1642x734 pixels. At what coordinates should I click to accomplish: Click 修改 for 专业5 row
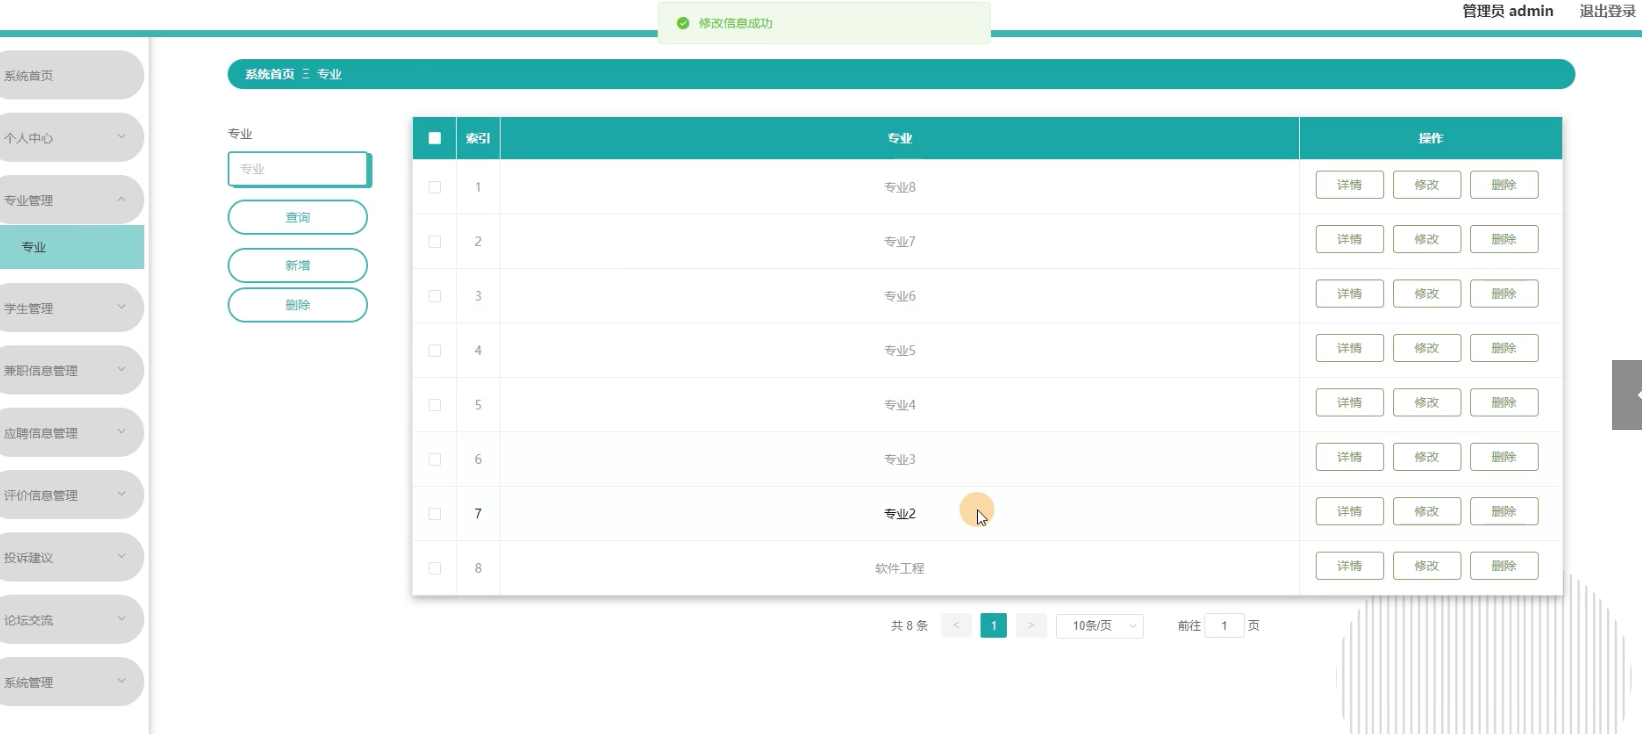(x=1427, y=348)
